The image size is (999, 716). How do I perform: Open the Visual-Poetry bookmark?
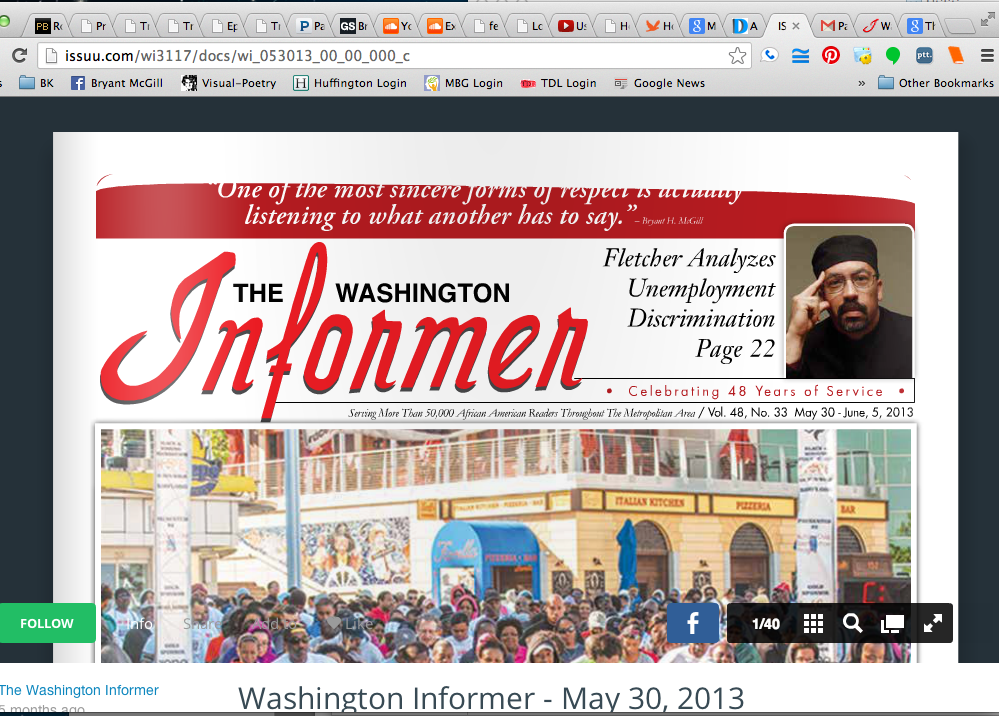229,83
